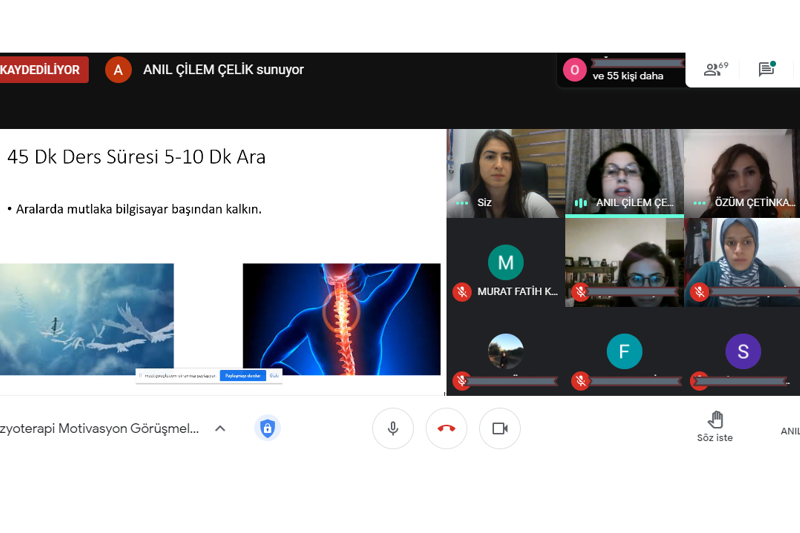Open the participants list icon
This screenshot has width=800, height=533.
715,69
